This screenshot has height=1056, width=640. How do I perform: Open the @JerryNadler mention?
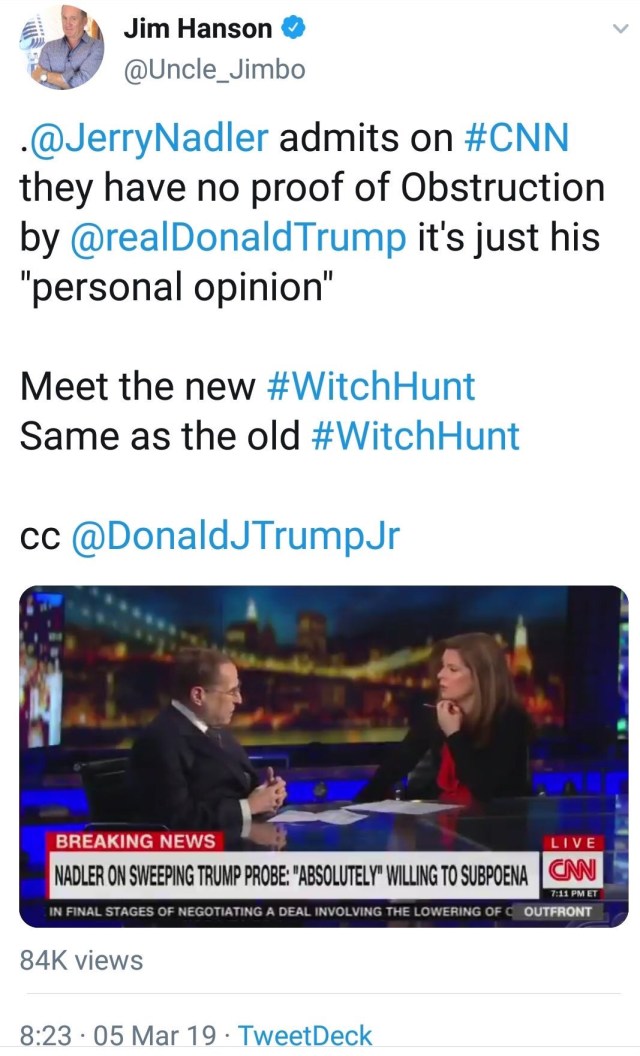click(148, 138)
